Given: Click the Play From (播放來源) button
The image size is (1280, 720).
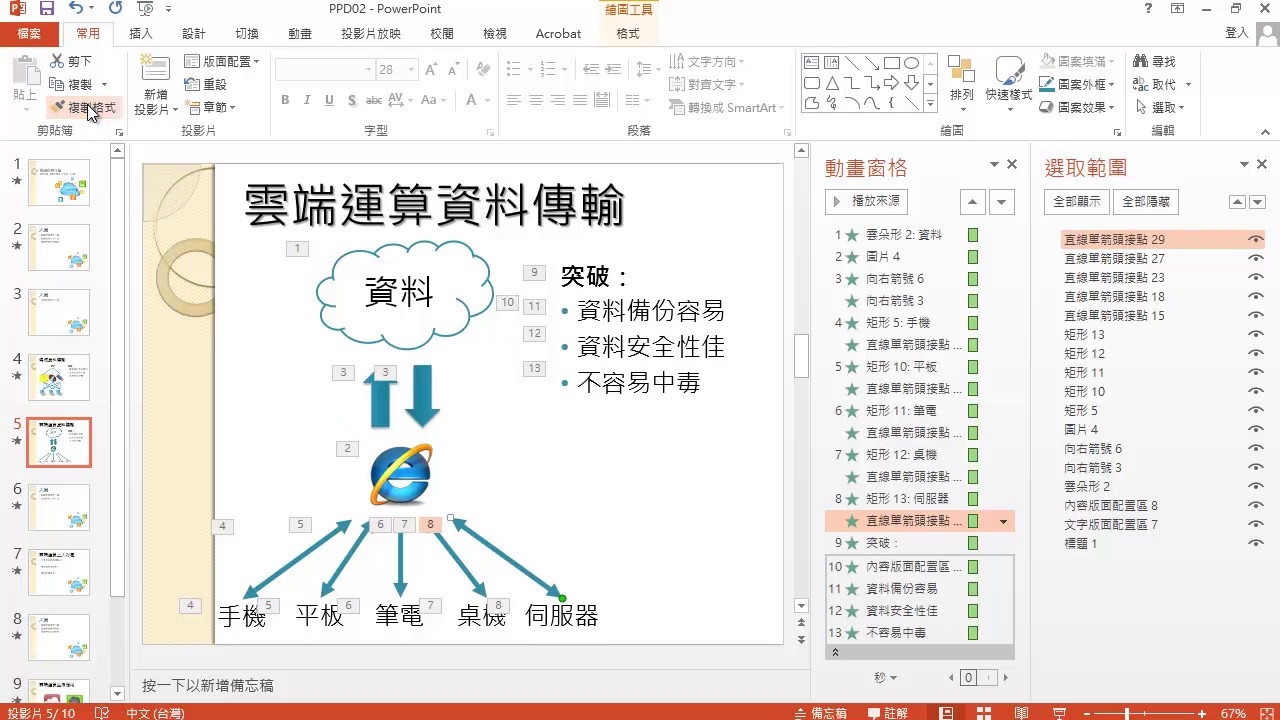Looking at the screenshot, I should [x=866, y=201].
